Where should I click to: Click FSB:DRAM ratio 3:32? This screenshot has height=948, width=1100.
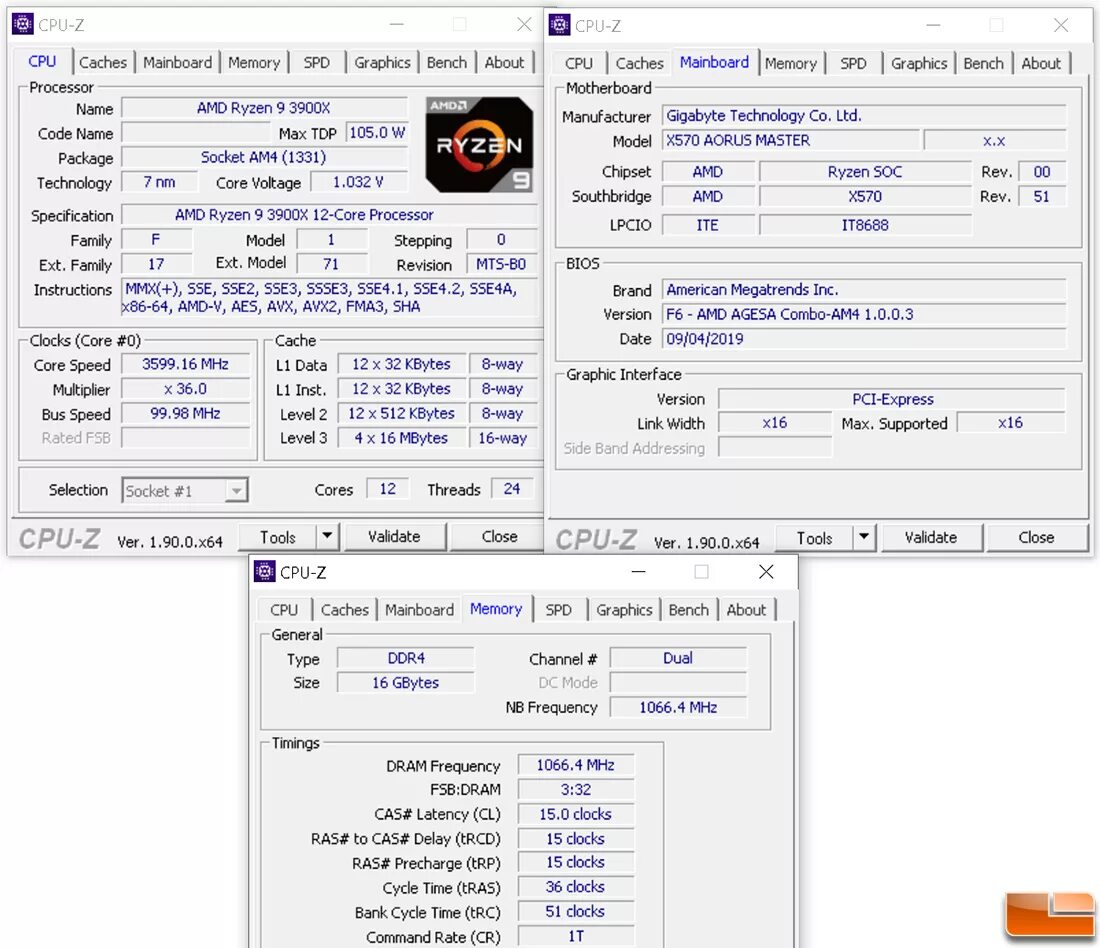(576, 789)
